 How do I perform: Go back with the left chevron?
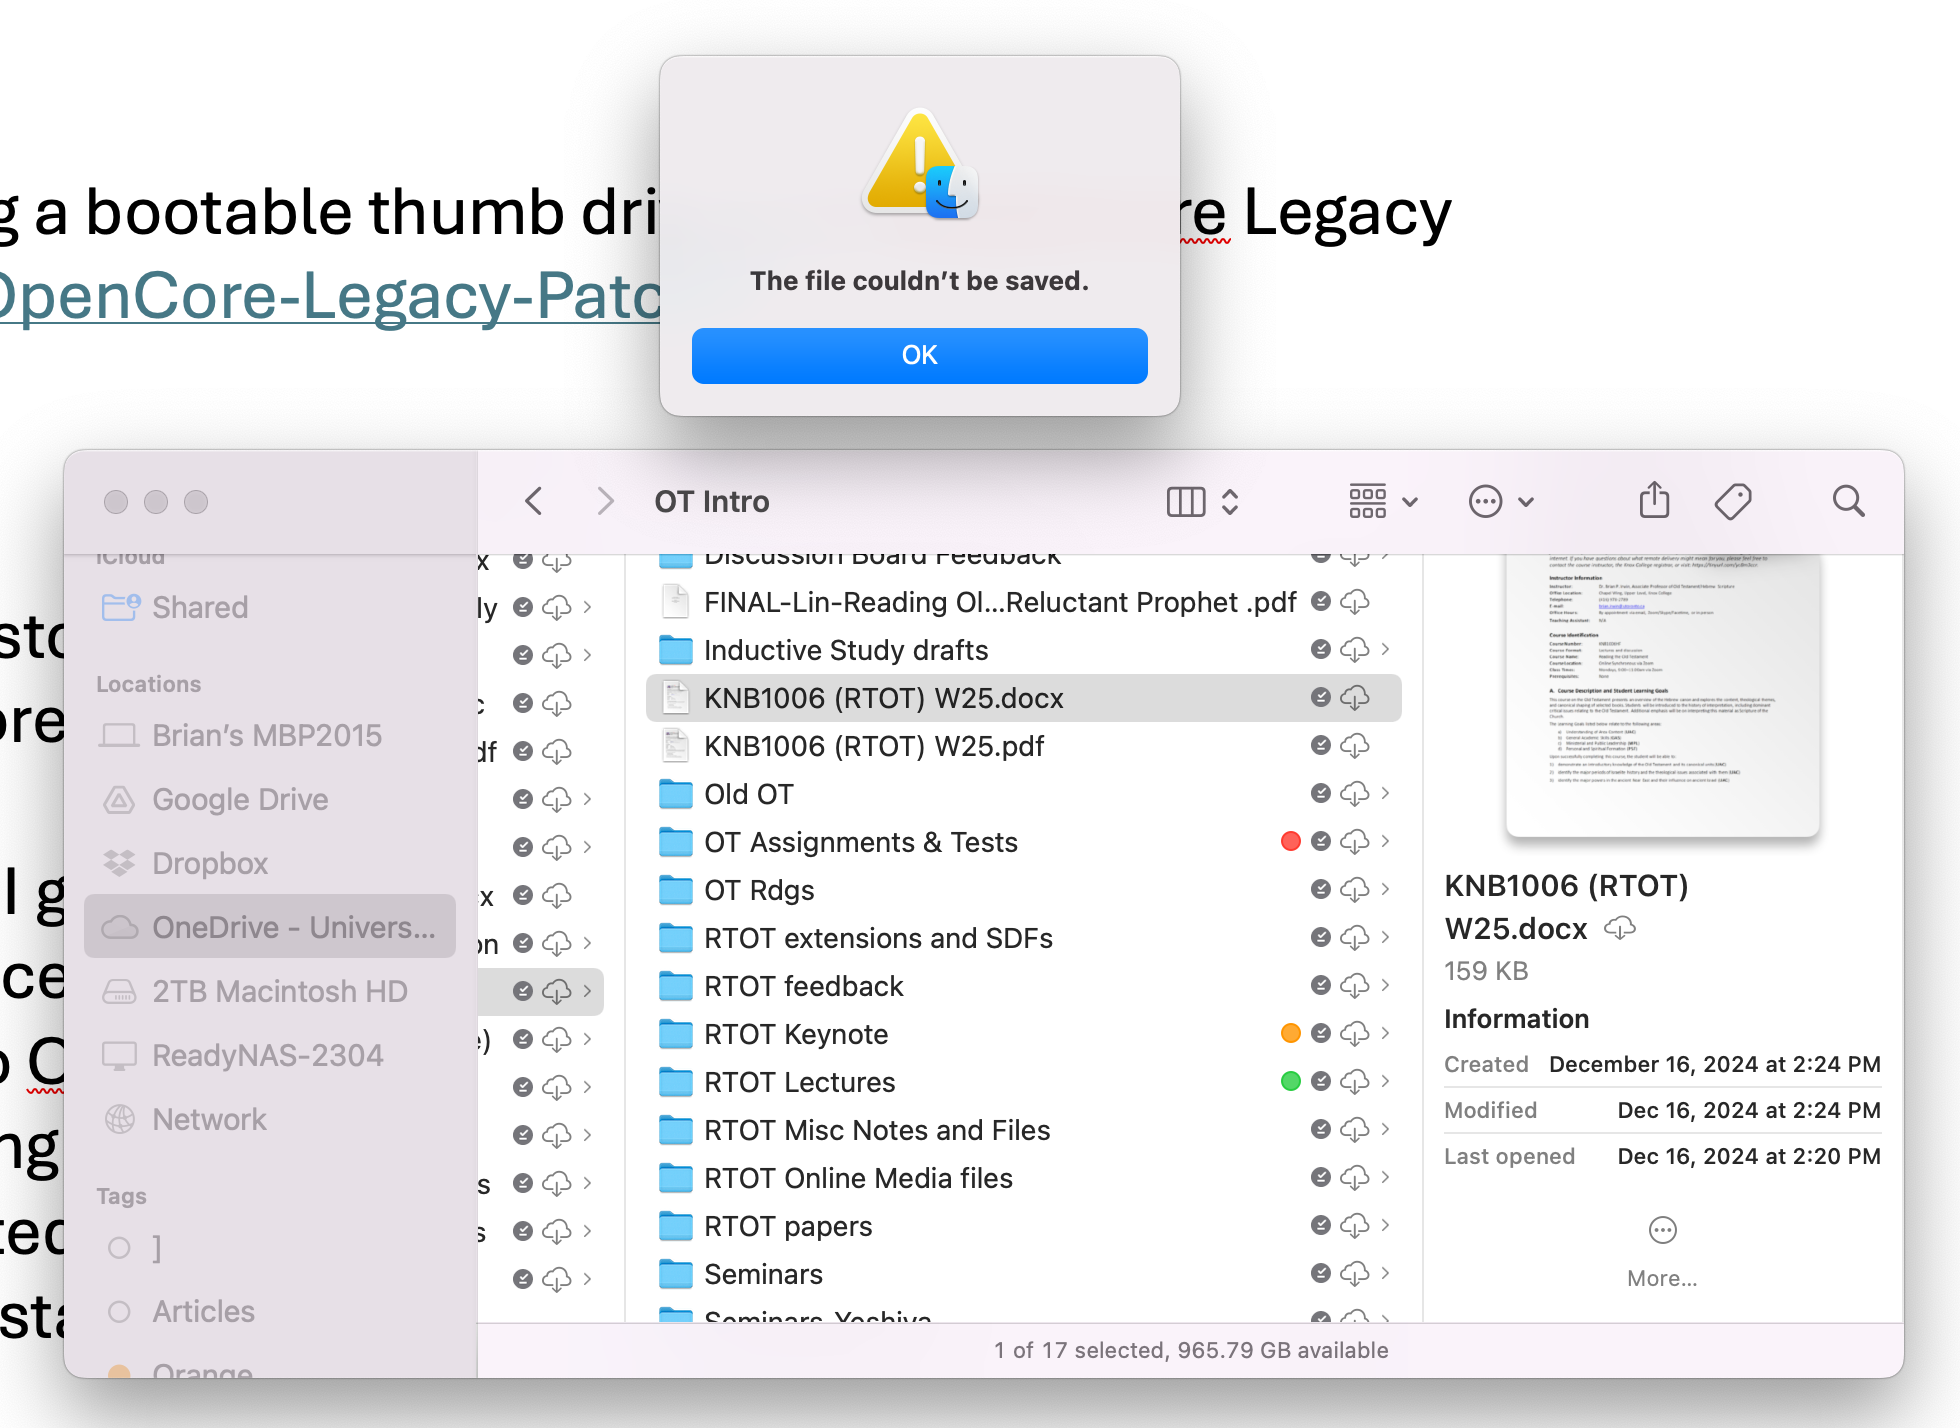(x=534, y=501)
